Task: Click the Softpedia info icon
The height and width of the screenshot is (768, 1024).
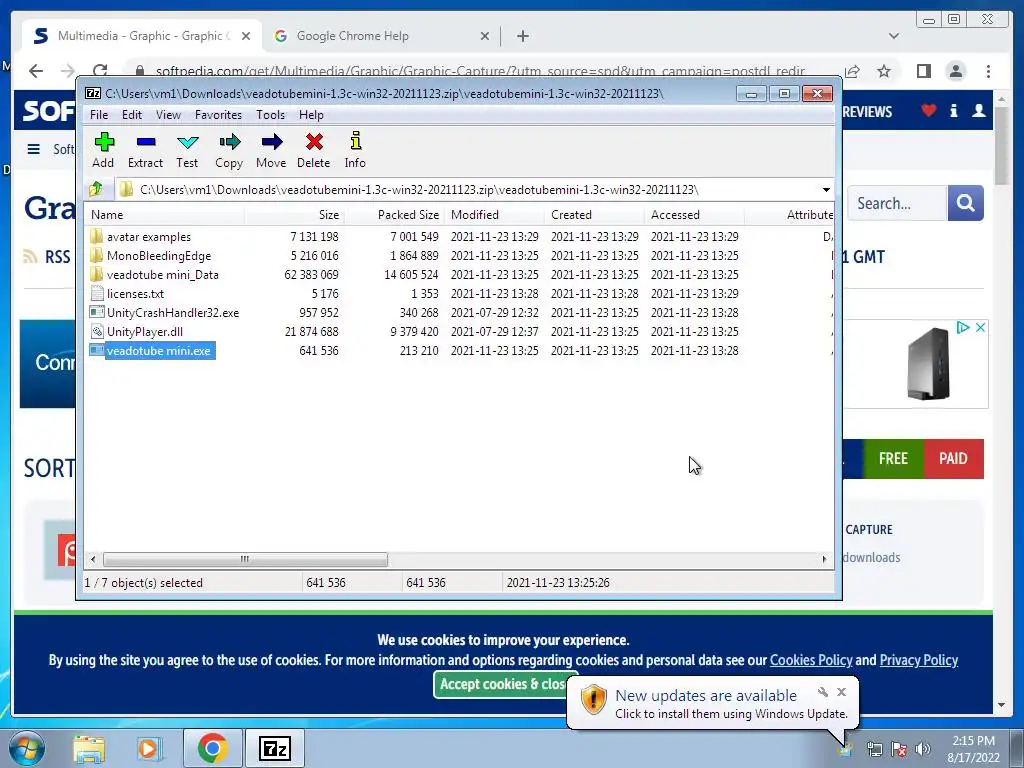Action: tap(953, 110)
